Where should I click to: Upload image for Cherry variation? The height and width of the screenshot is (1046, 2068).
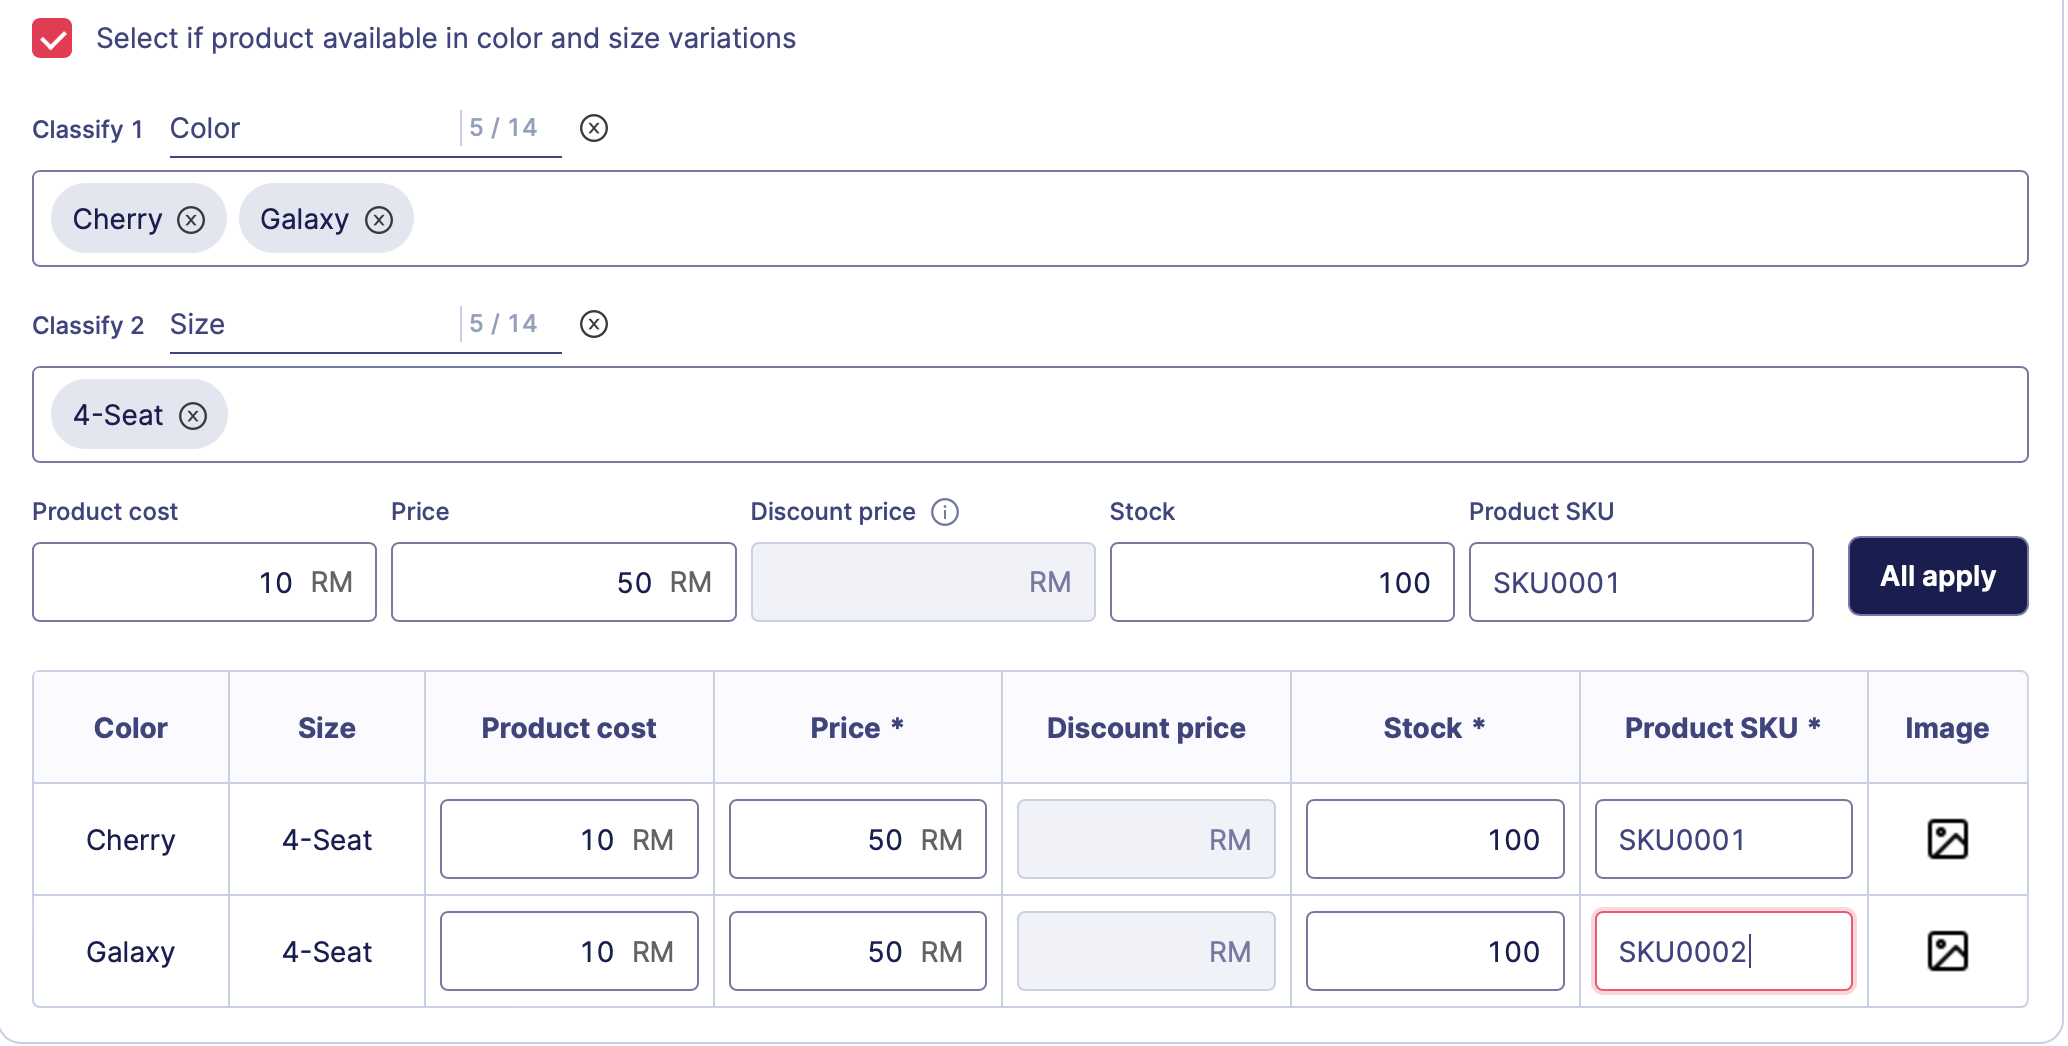tap(1947, 839)
